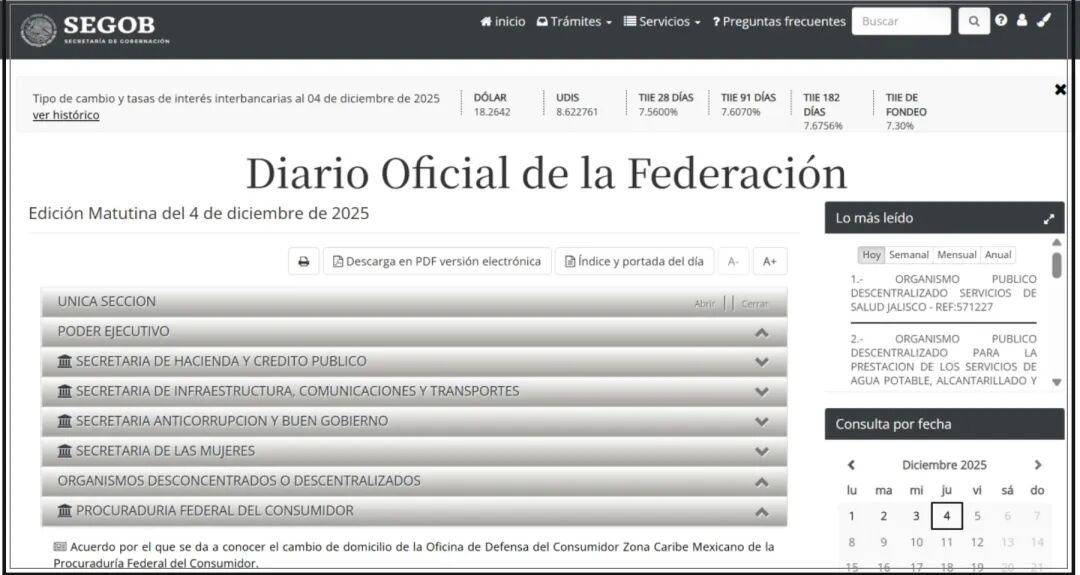
Task: Expand Secretaria de las Mujeres row
Action: click(x=414, y=451)
